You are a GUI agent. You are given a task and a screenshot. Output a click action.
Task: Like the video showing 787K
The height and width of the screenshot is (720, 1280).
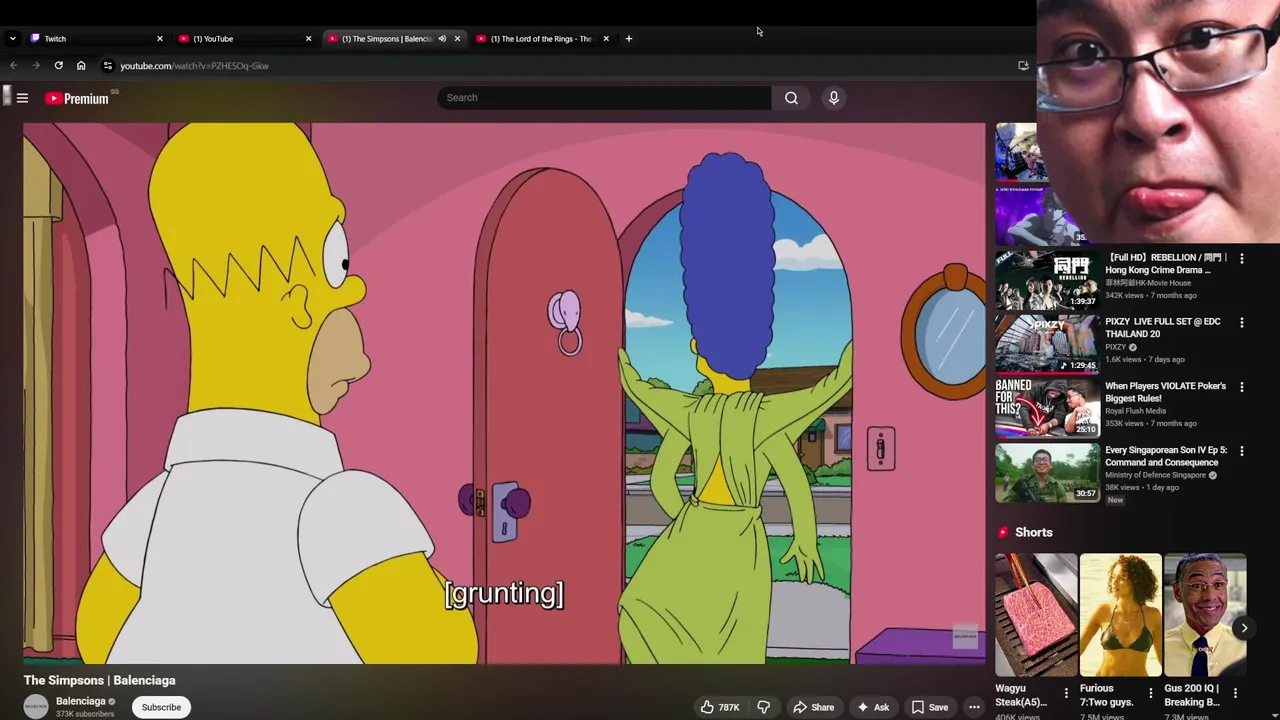tap(720, 707)
